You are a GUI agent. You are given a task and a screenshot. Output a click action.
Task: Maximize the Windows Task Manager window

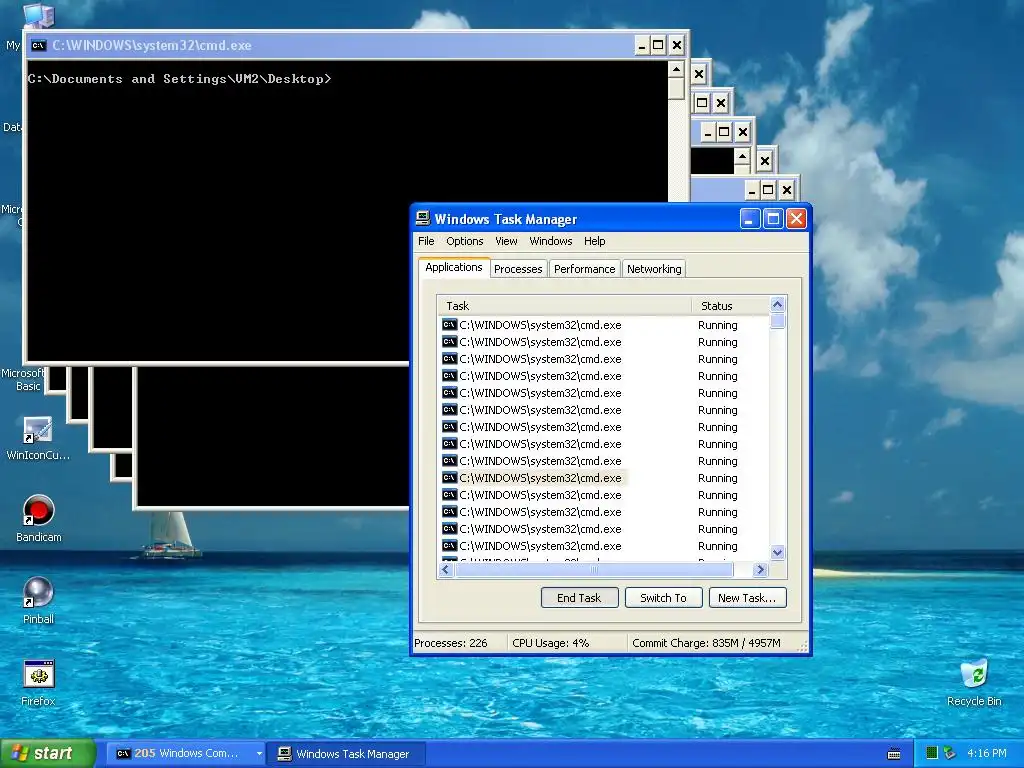(x=773, y=219)
